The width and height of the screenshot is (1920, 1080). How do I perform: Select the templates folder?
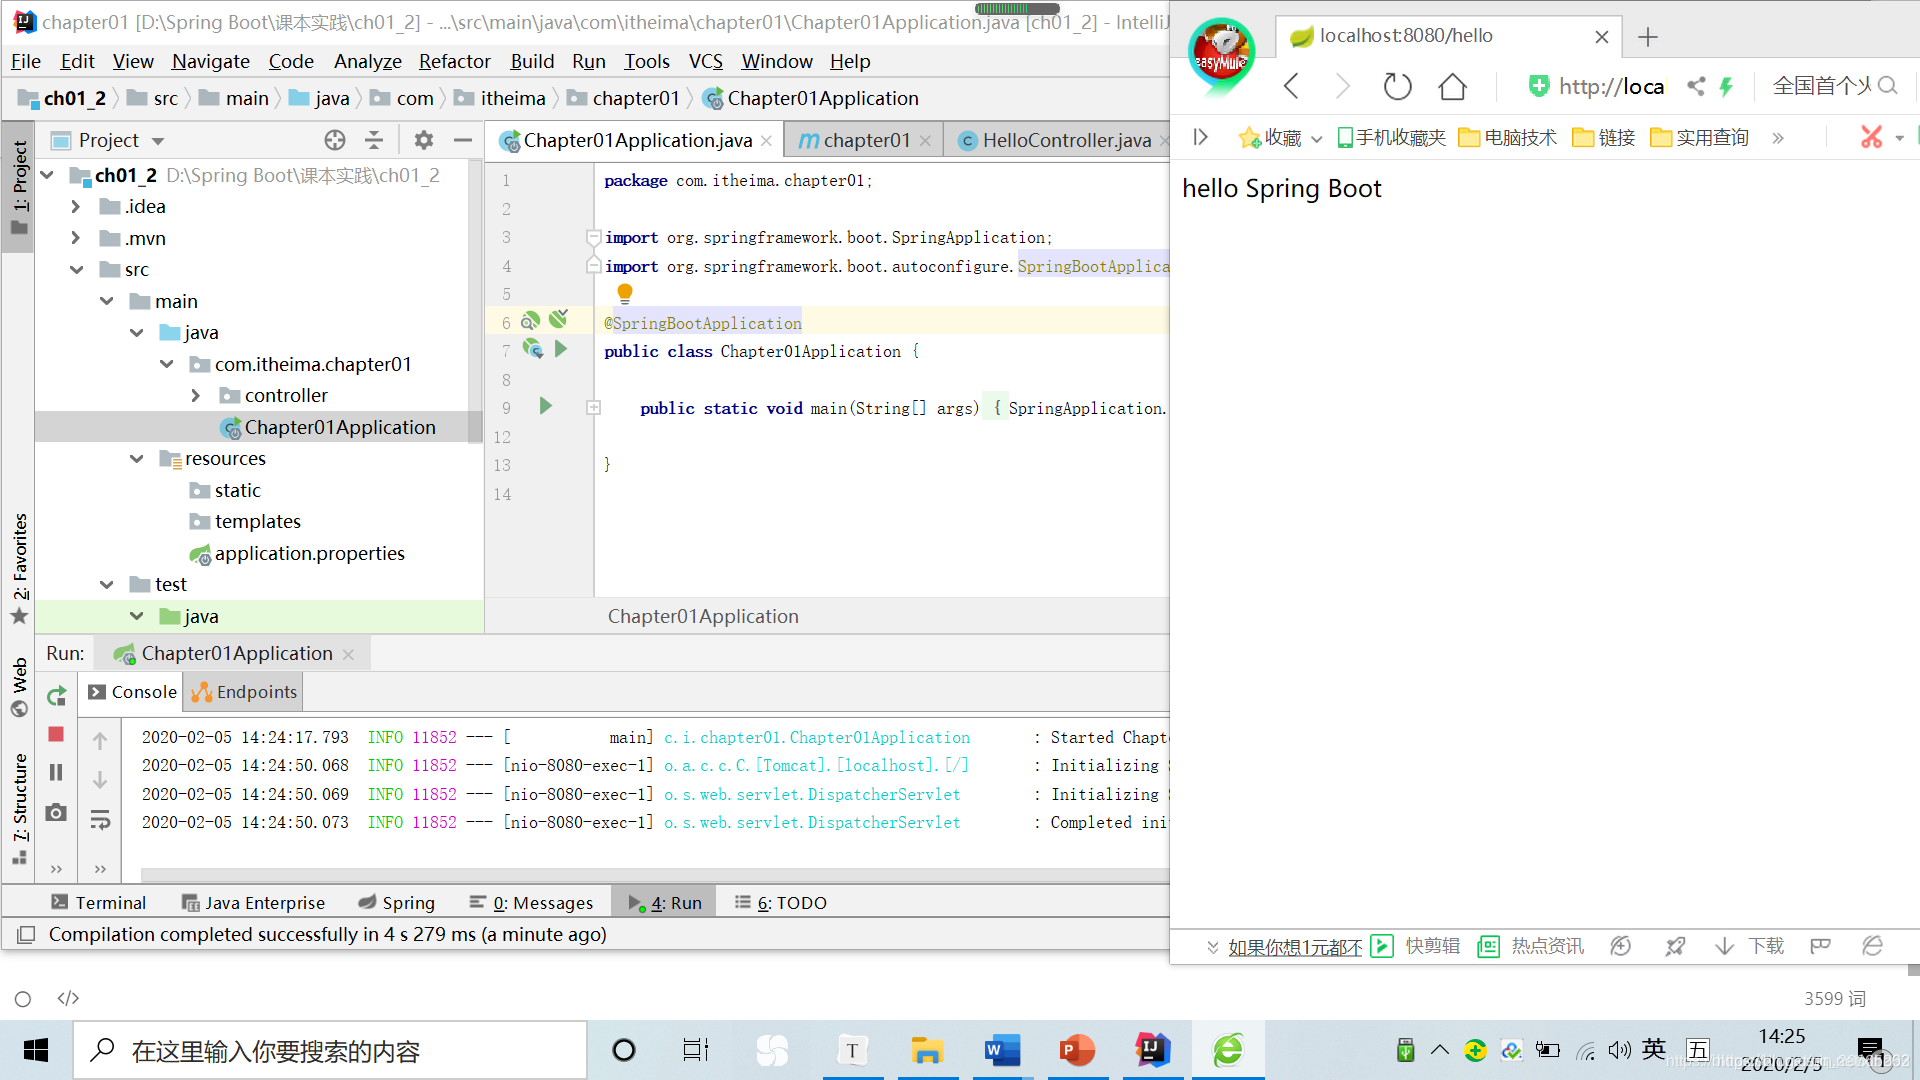(x=257, y=521)
